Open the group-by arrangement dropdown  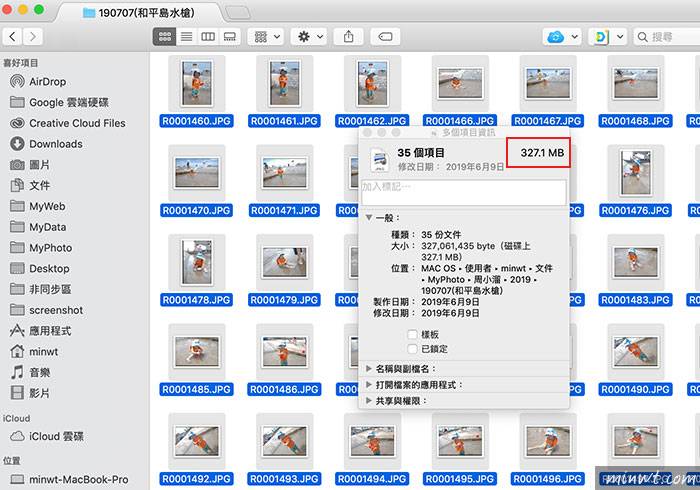pos(266,36)
